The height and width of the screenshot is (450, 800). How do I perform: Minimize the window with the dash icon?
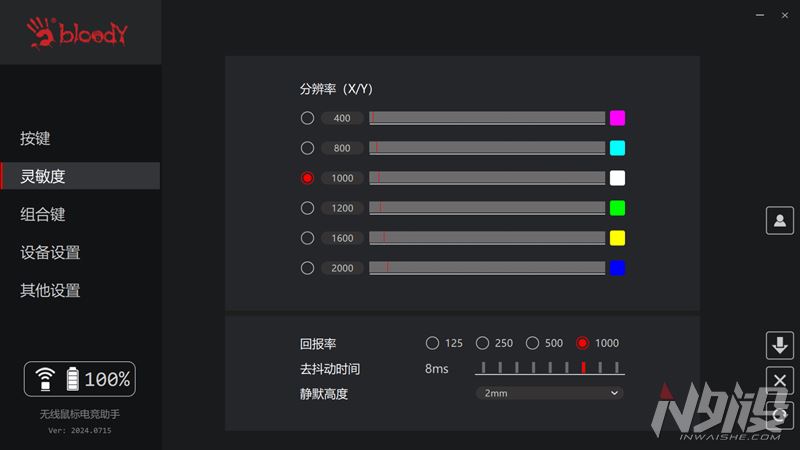tap(756, 17)
